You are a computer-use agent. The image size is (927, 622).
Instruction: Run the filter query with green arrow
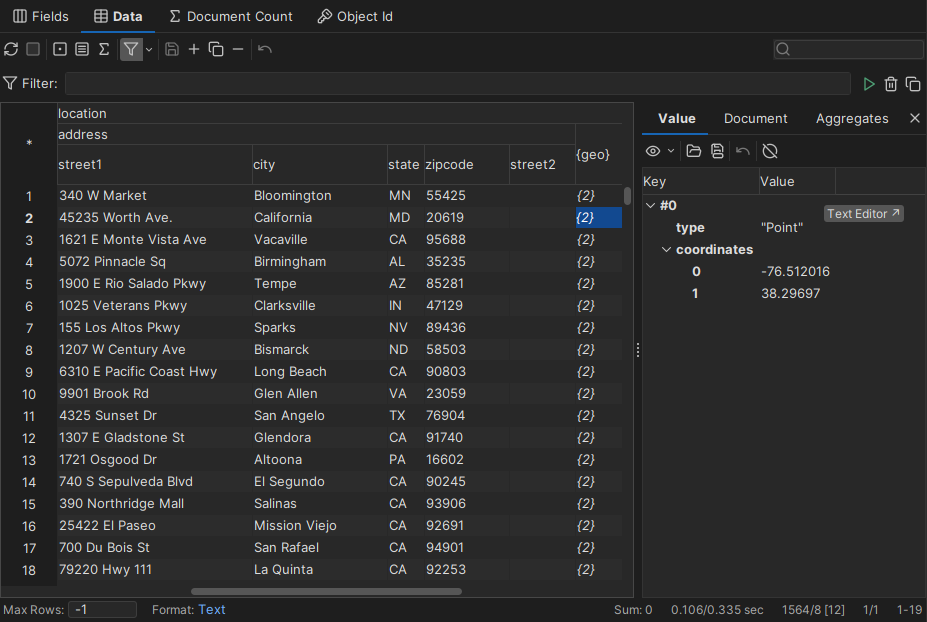(x=869, y=84)
